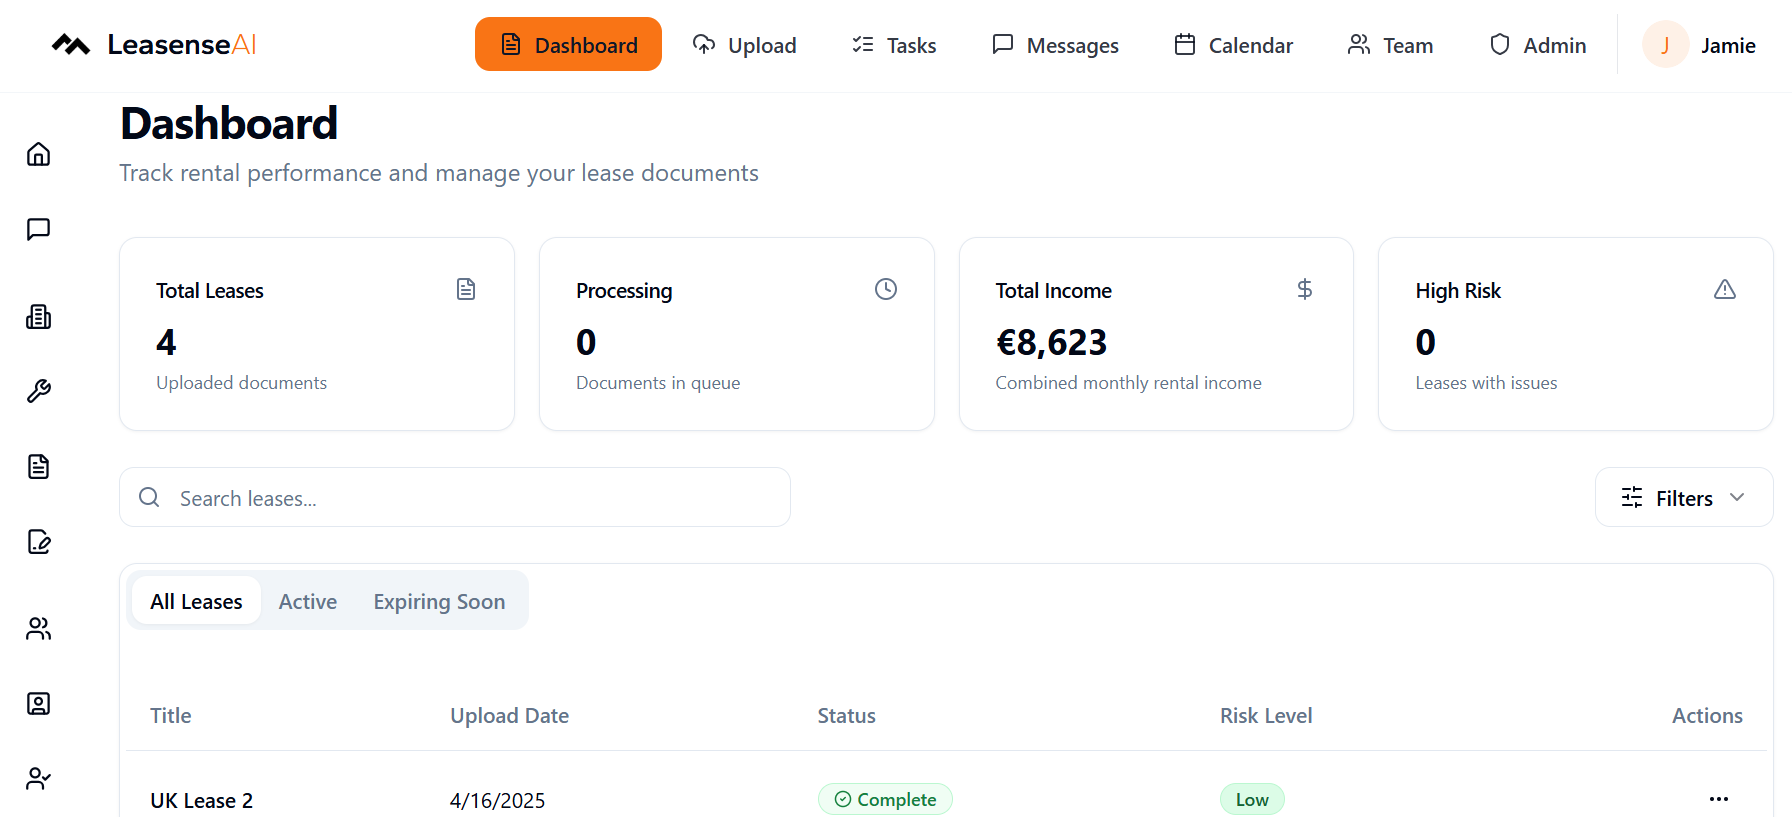Viewport: 1792px width, 817px height.
Task: Click the Total Leases document icon
Action: point(466,289)
